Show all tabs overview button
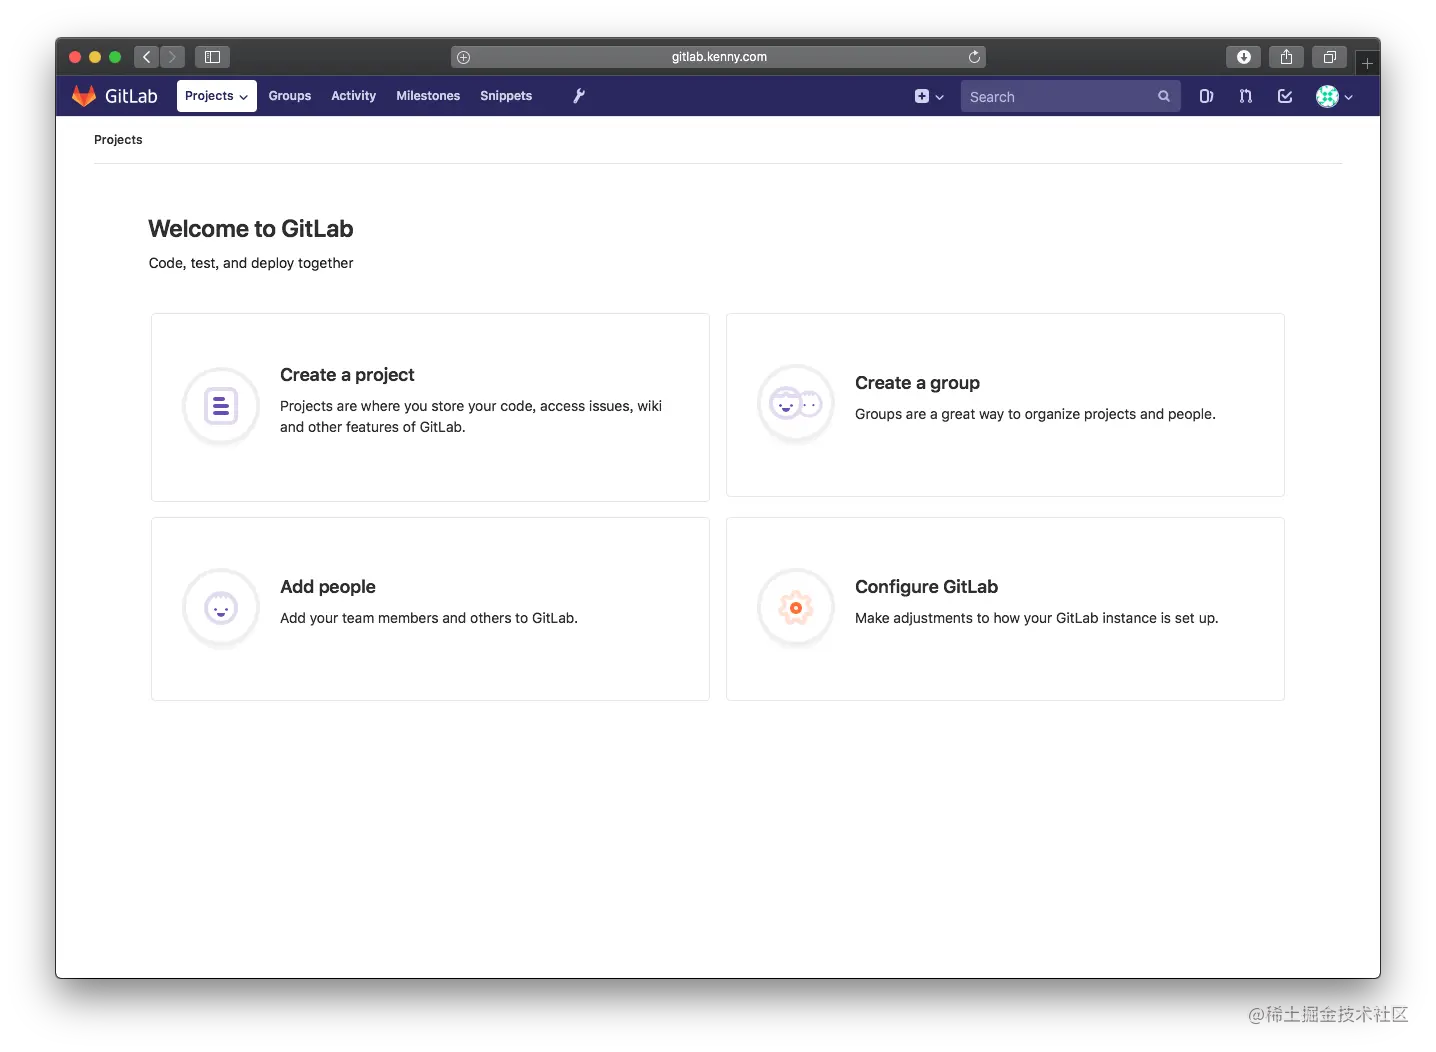This screenshot has height=1052, width=1436. [x=1330, y=57]
